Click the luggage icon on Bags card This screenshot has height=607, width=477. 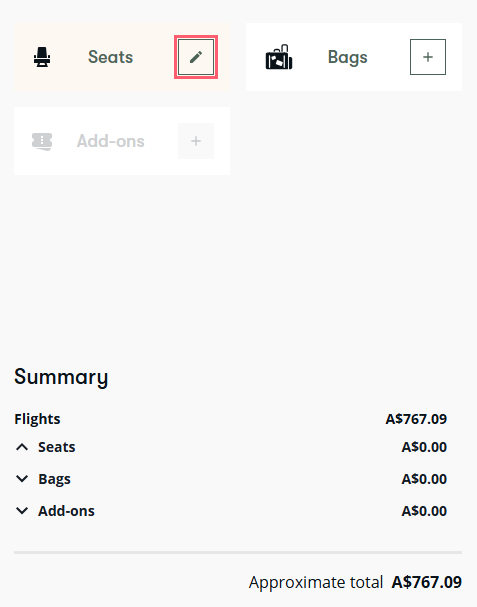click(x=279, y=57)
